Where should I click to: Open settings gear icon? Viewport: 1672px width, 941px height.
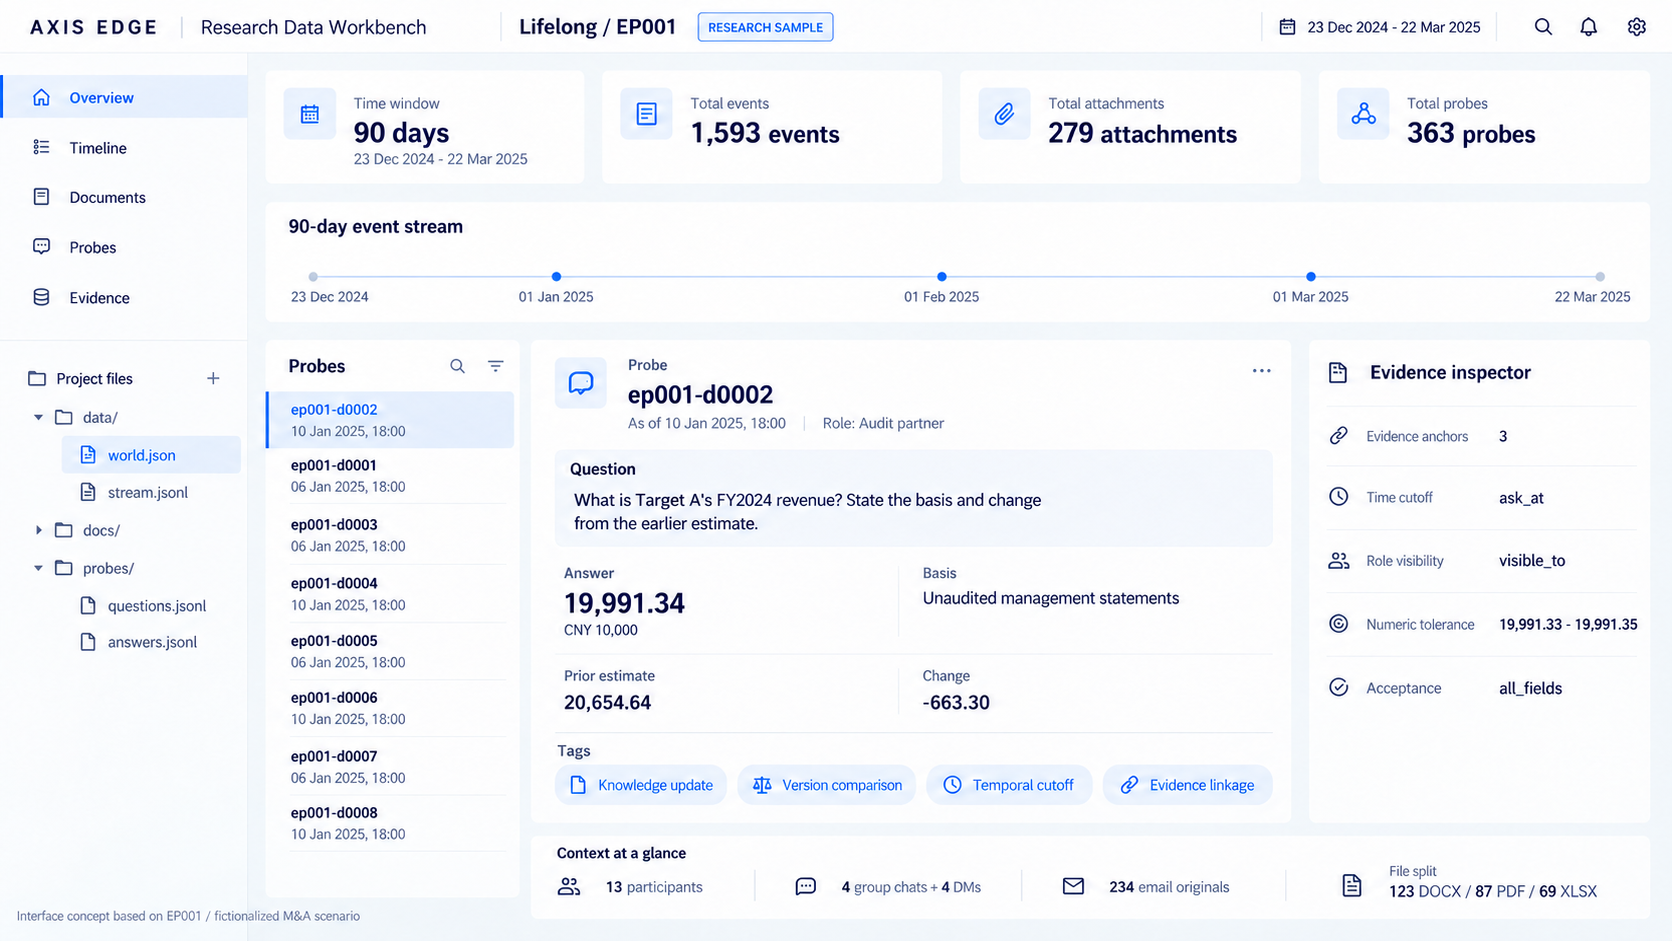click(x=1636, y=27)
